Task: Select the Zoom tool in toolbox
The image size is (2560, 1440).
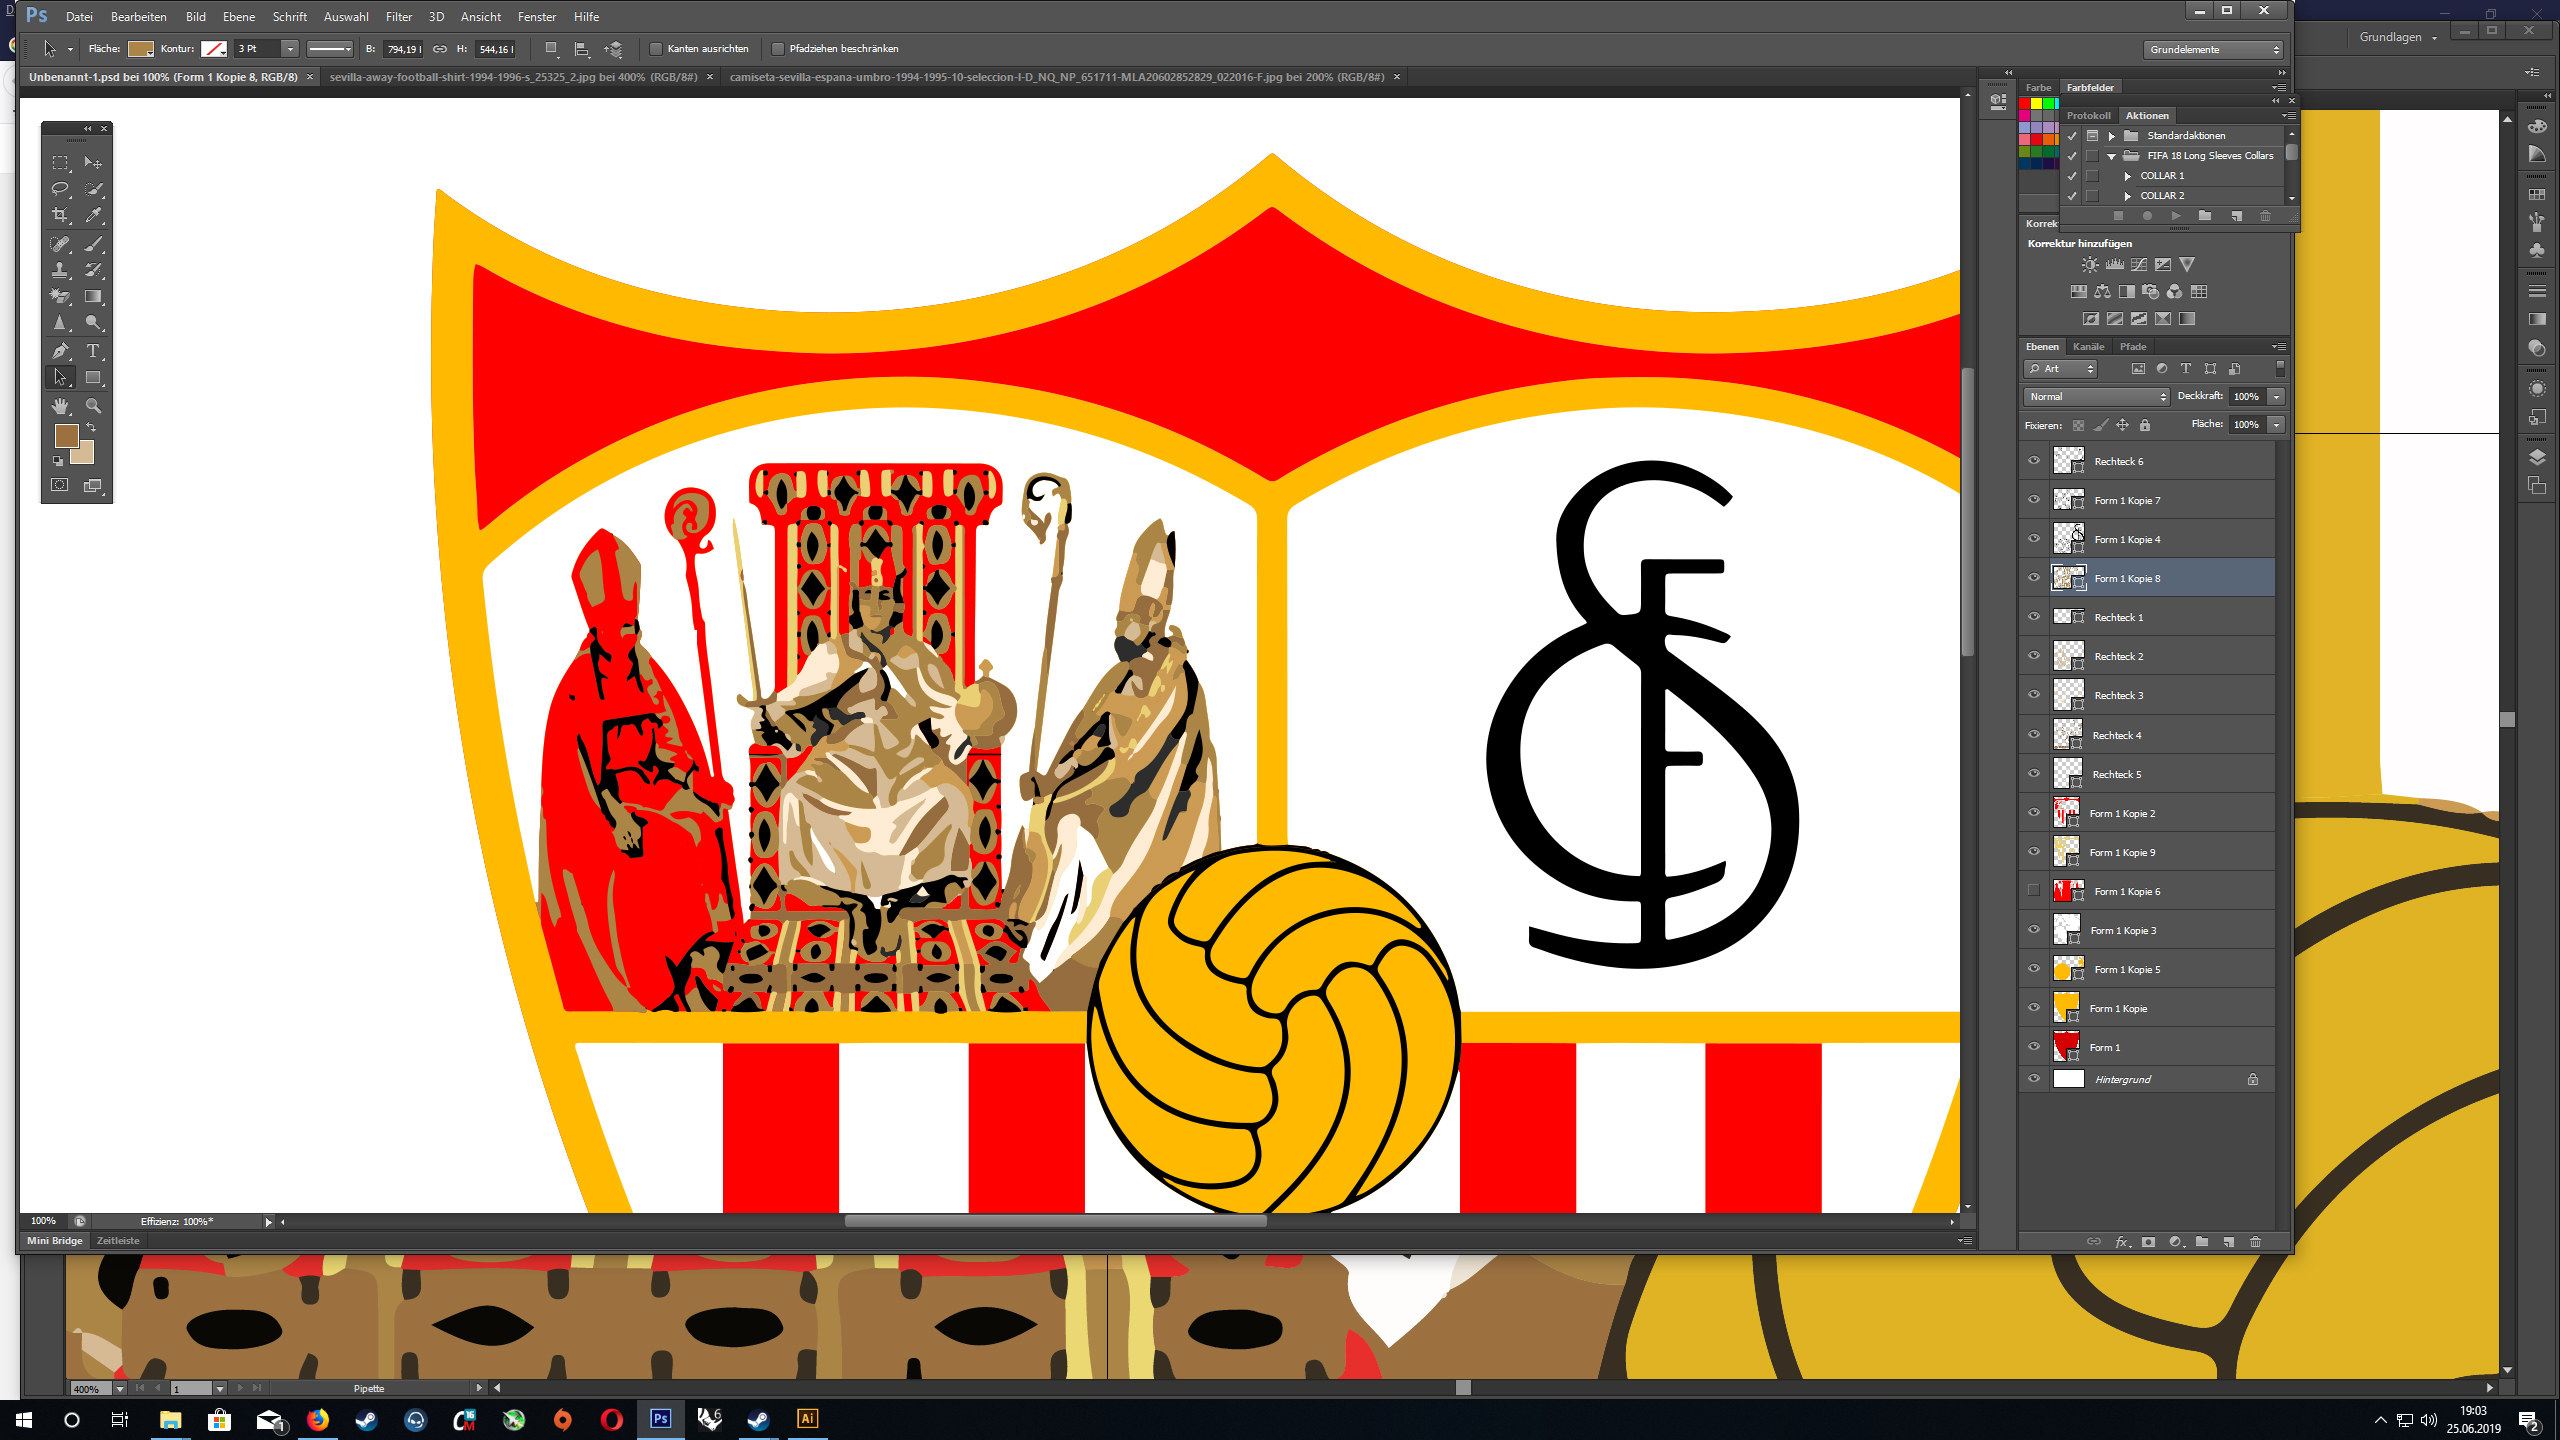Action: point(93,406)
